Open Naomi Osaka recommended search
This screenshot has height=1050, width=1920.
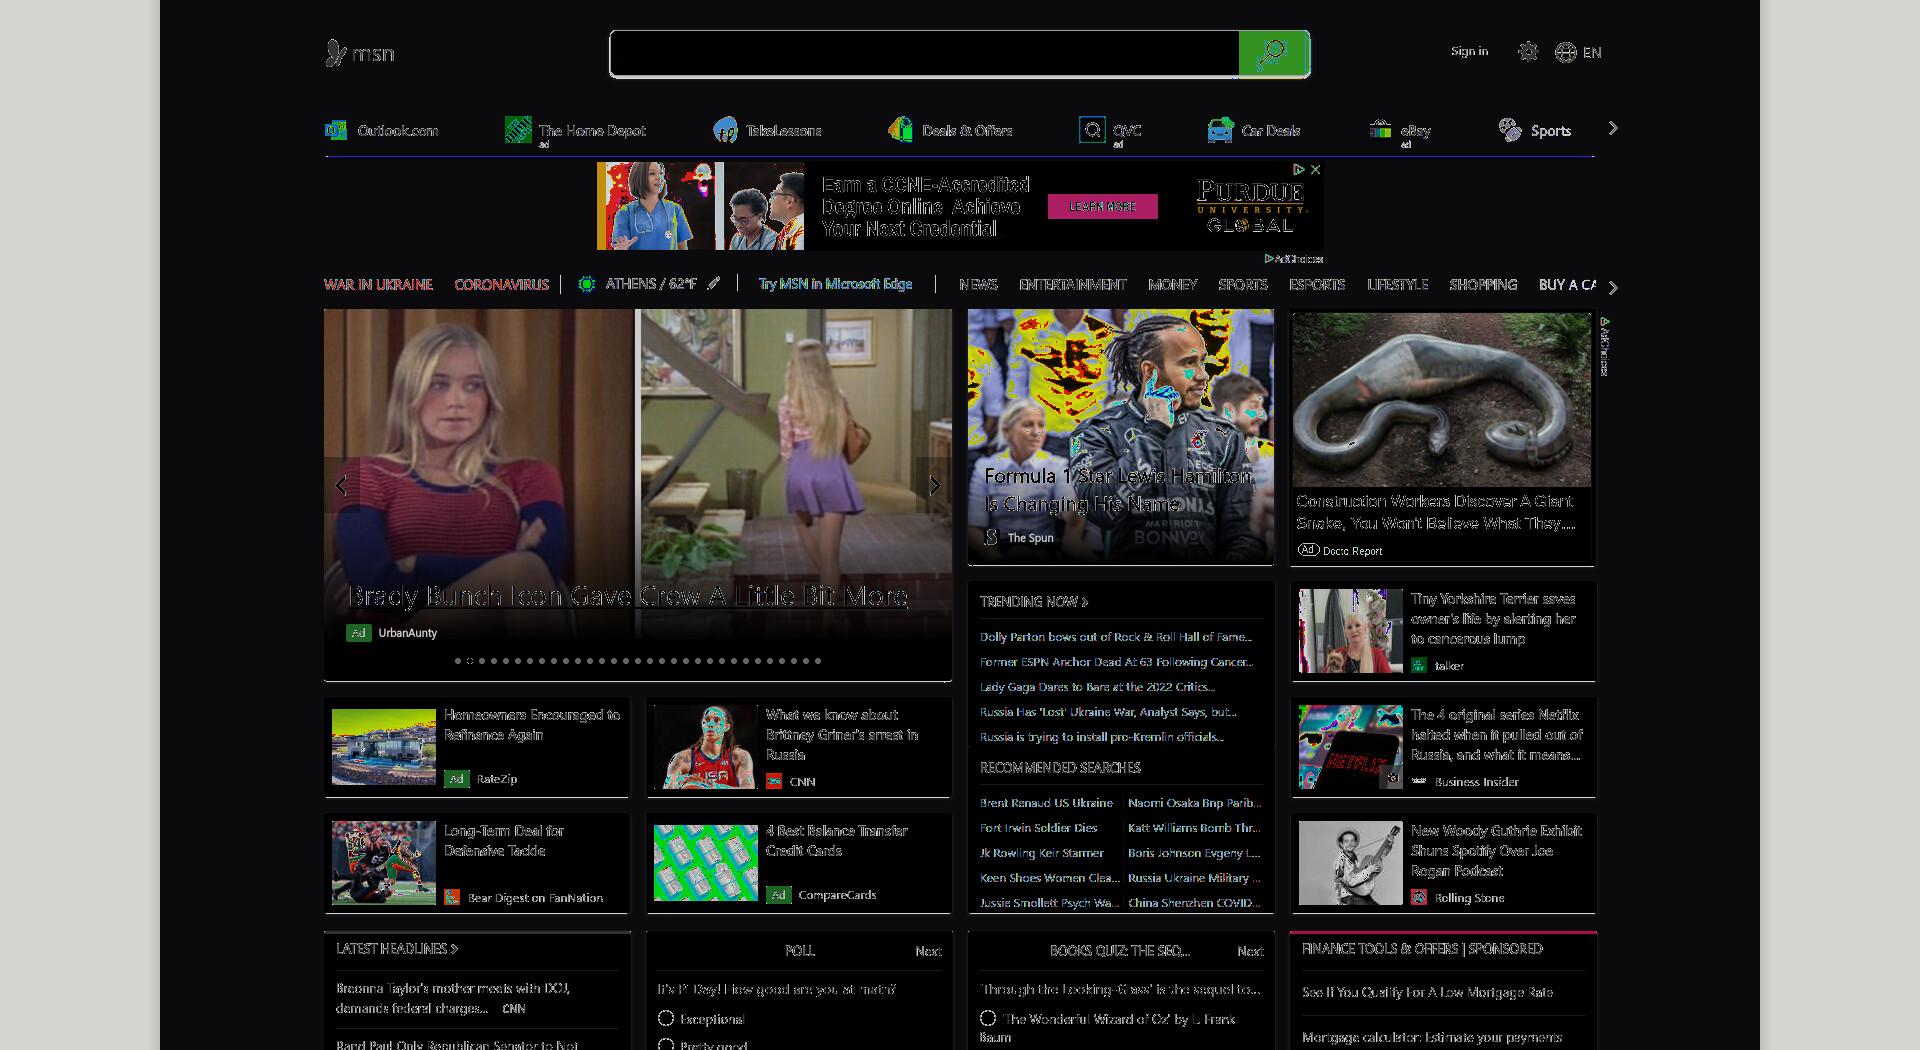tap(1194, 803)
